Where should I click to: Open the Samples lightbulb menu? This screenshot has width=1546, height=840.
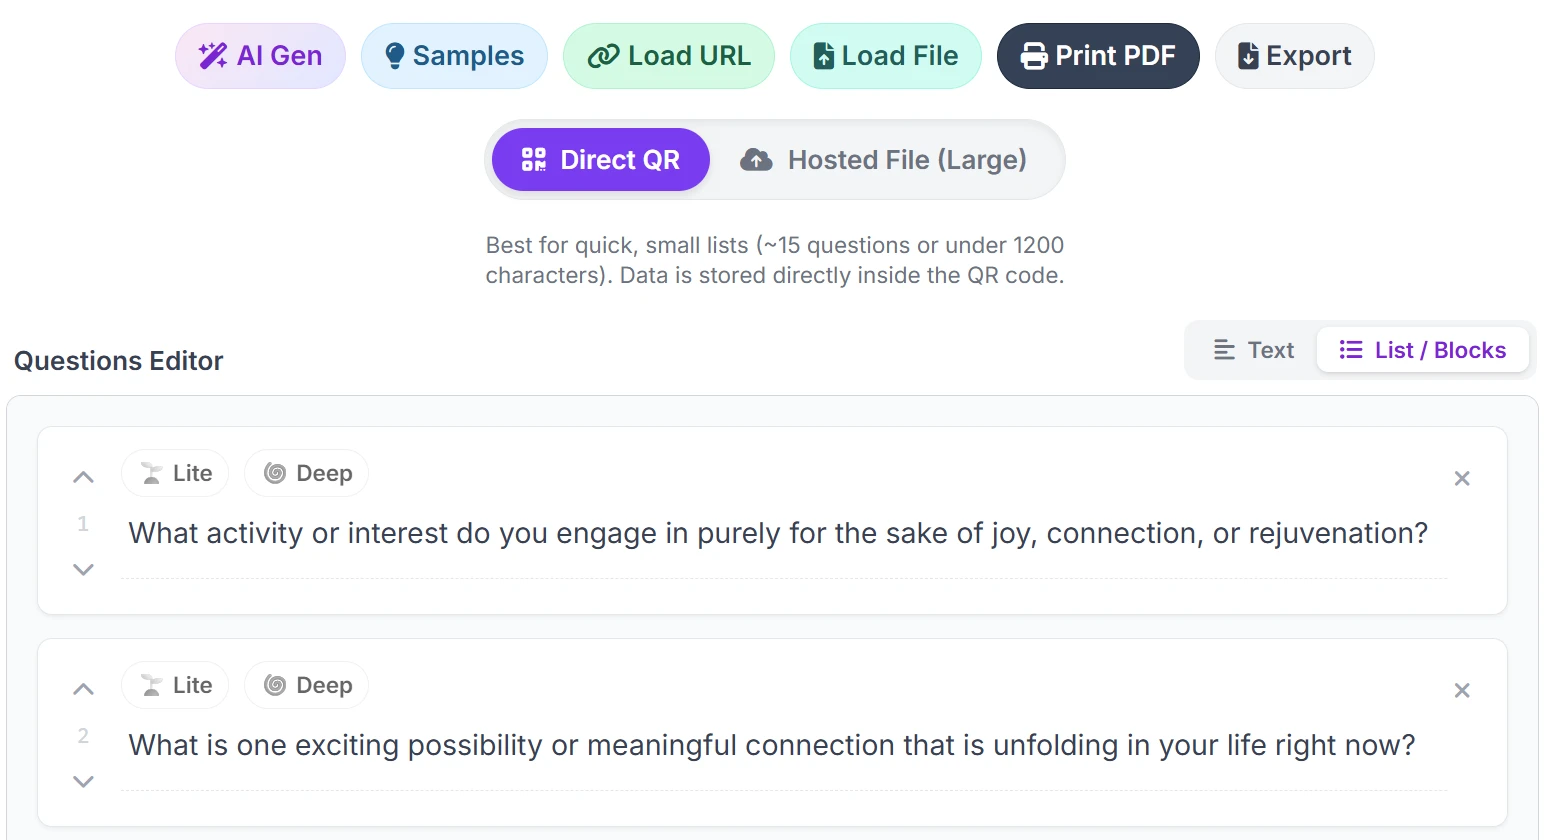coord(454,56)
